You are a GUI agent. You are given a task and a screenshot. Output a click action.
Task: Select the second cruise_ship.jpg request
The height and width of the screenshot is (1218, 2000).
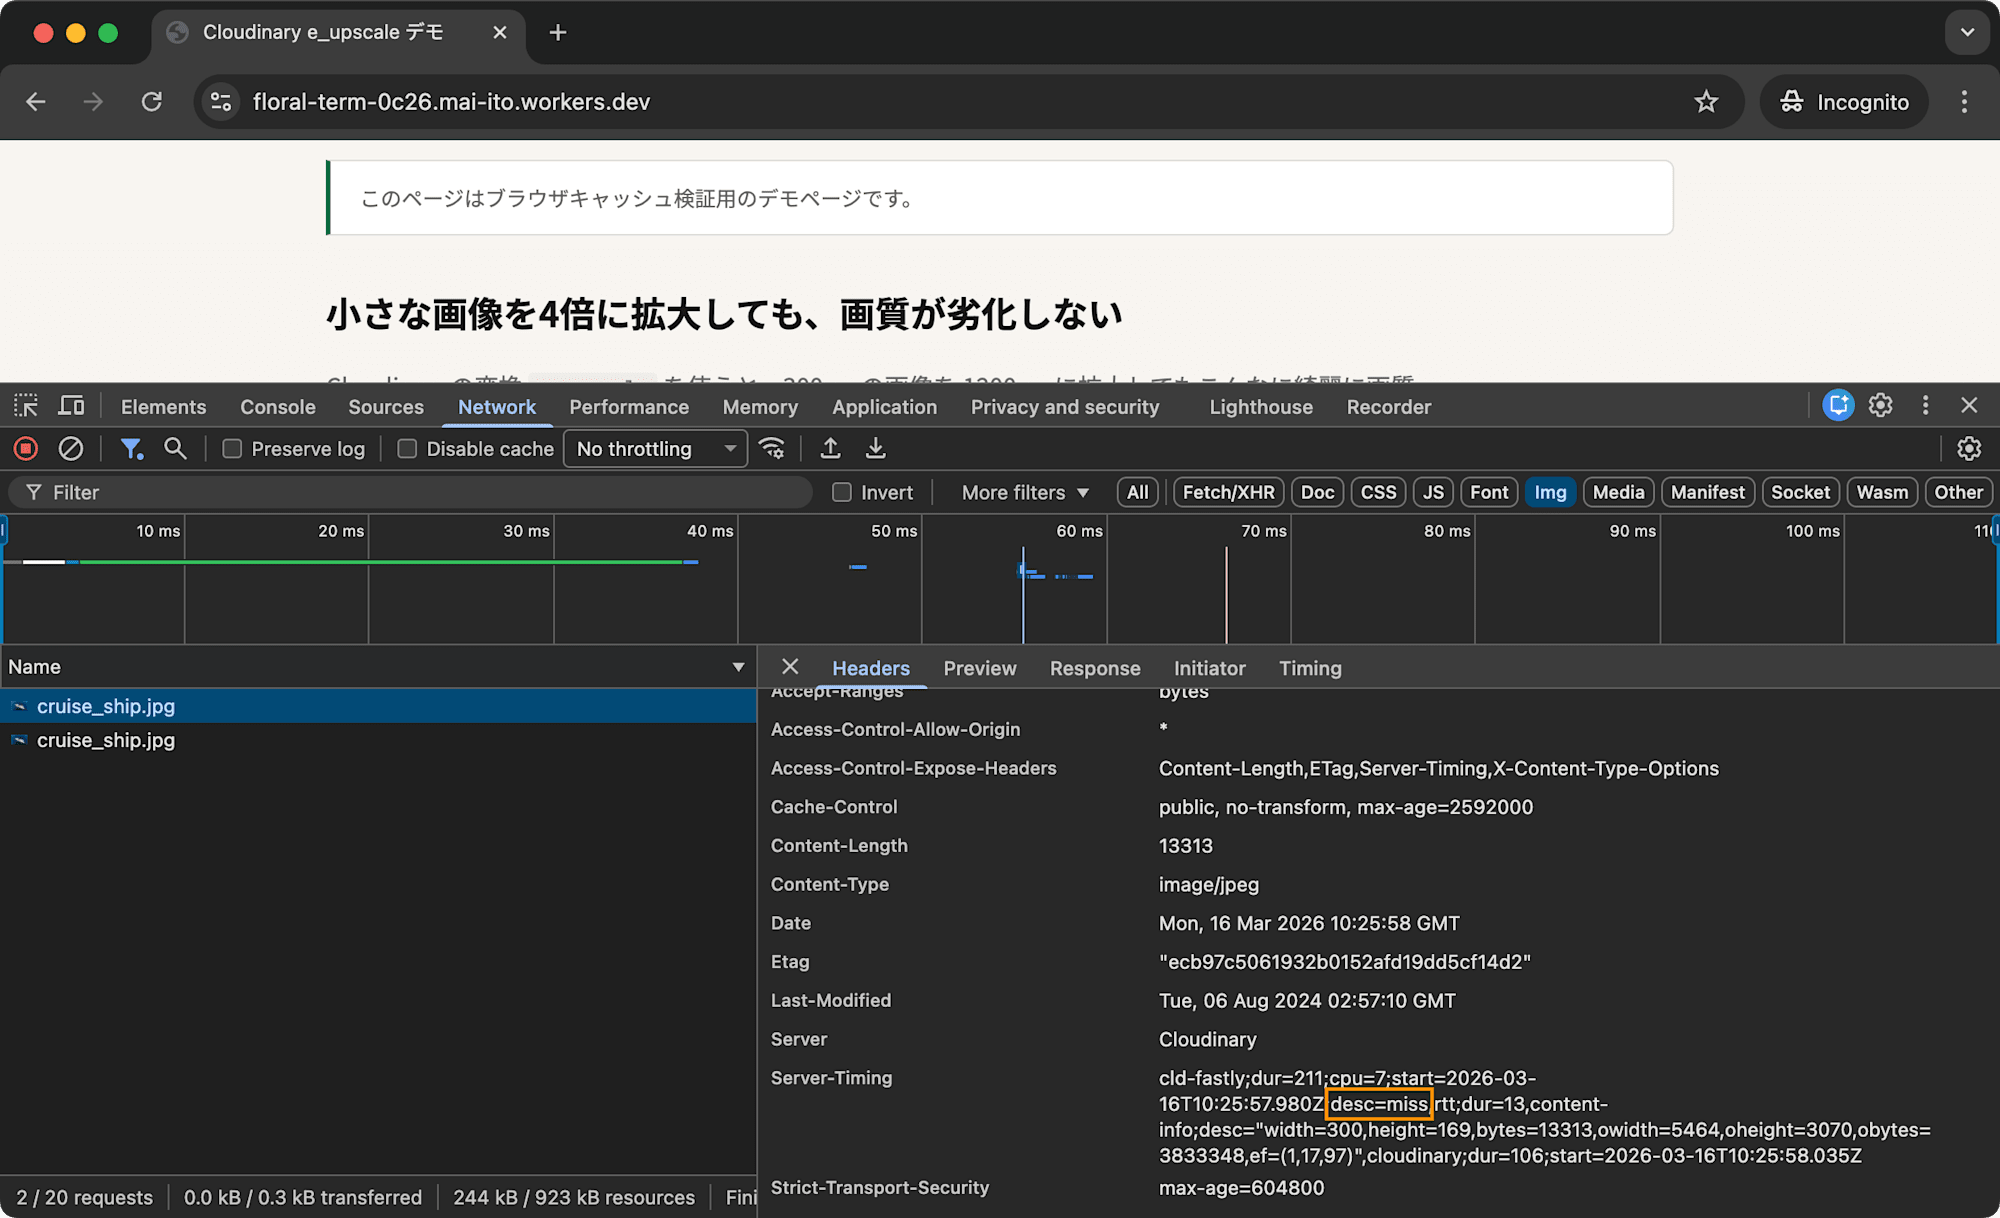pos(104,740)
